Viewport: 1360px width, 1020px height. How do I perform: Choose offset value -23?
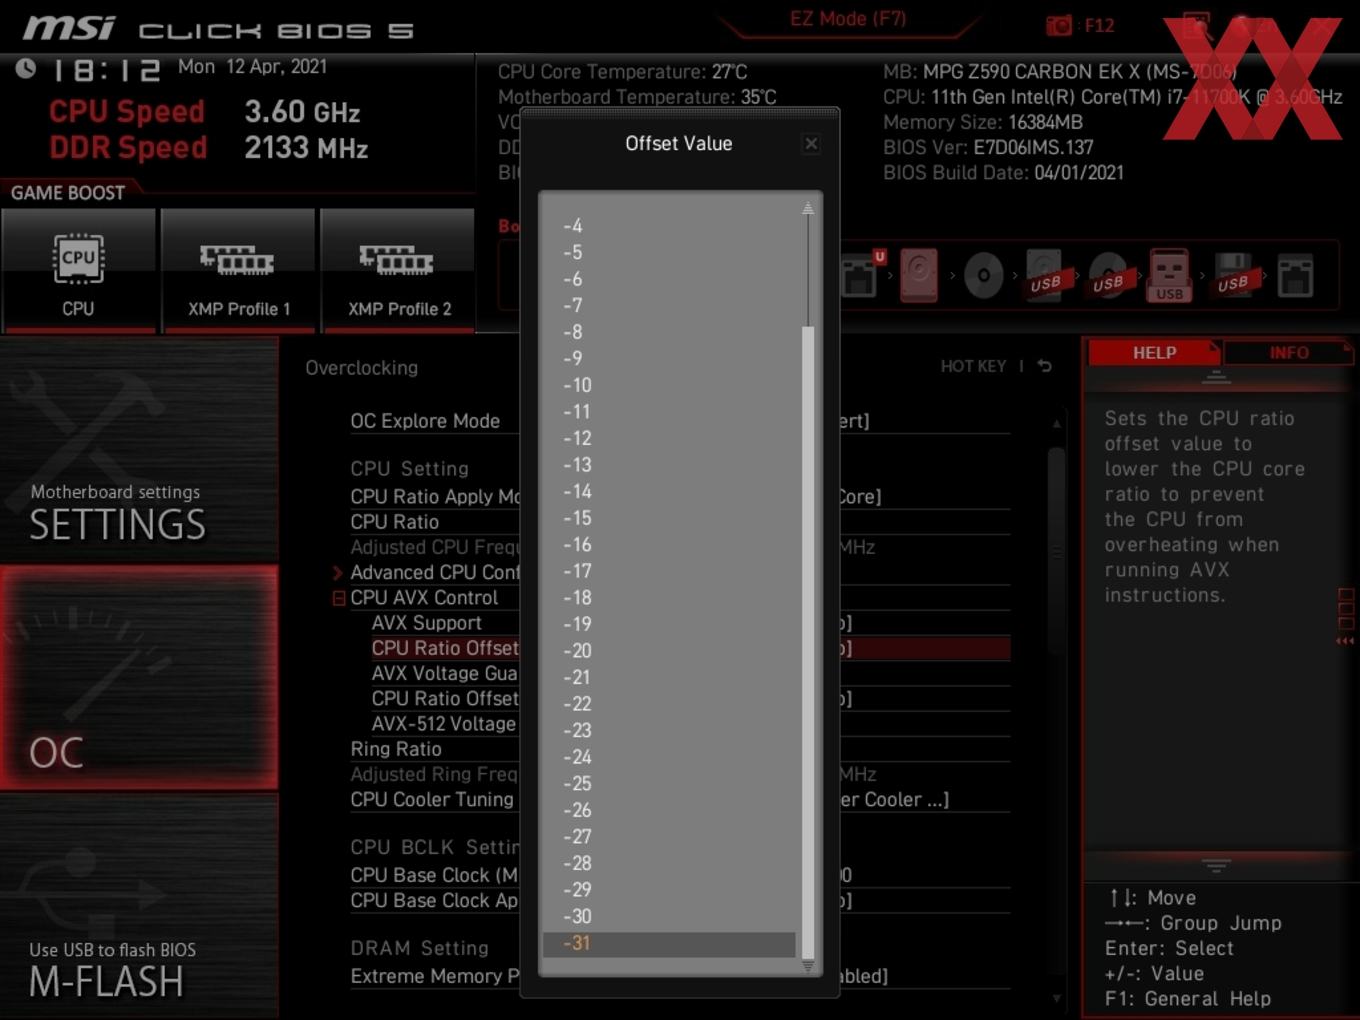coord(669,730)
